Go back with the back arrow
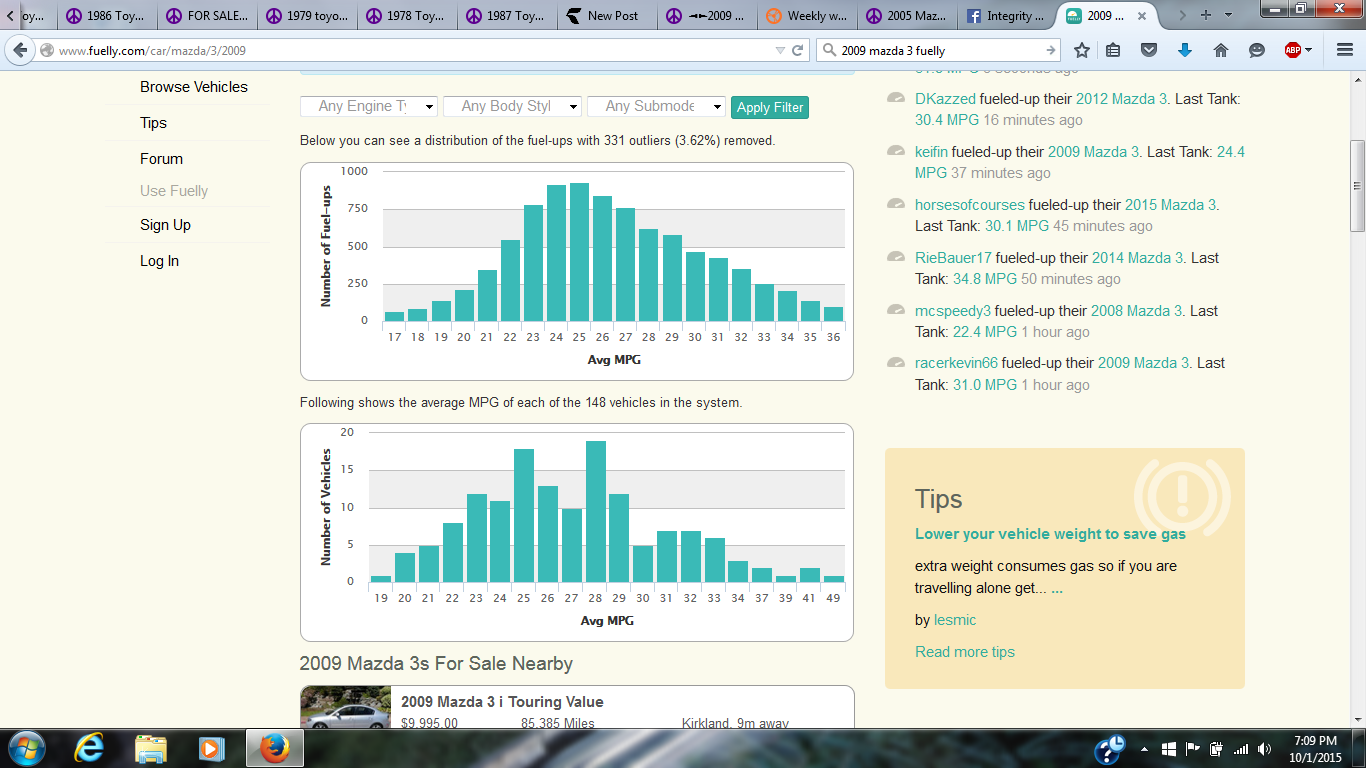Screen dimensions: 1366x768 tap(20, 50)
